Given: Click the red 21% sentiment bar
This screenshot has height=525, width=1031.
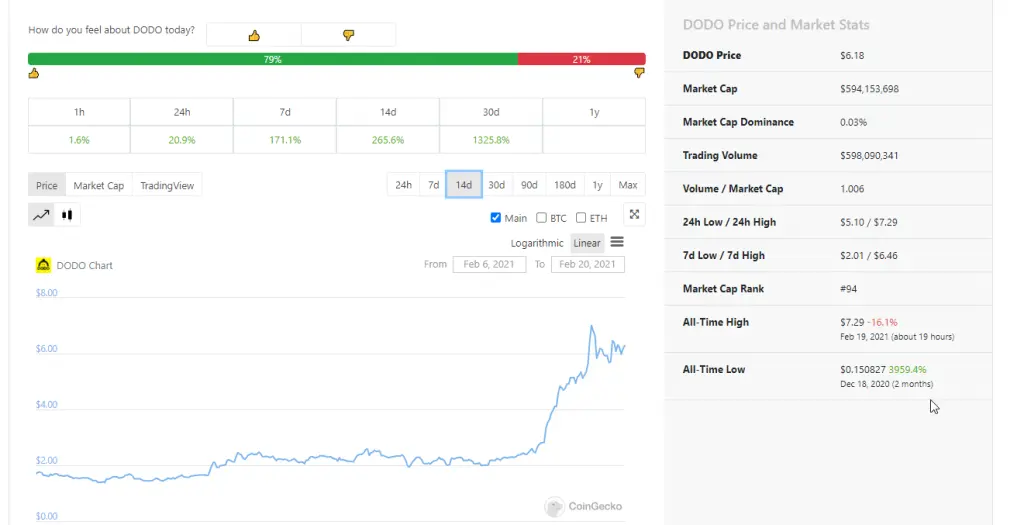Looking at the screenshot, I should (x=581, y=59).
